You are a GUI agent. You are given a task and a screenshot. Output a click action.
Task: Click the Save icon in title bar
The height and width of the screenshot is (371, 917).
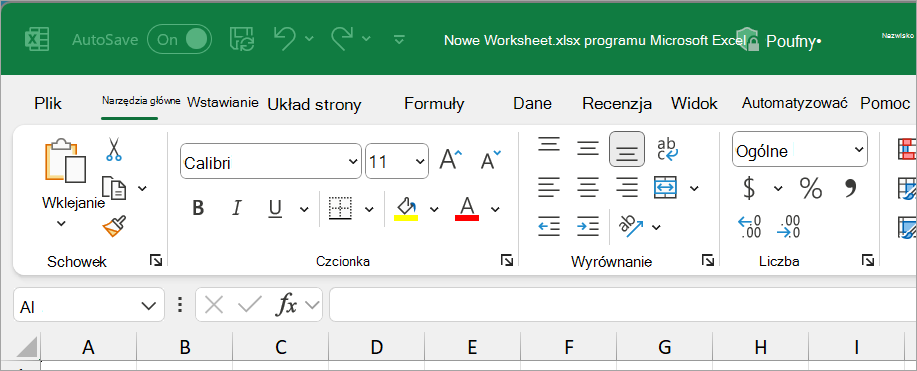241,39
